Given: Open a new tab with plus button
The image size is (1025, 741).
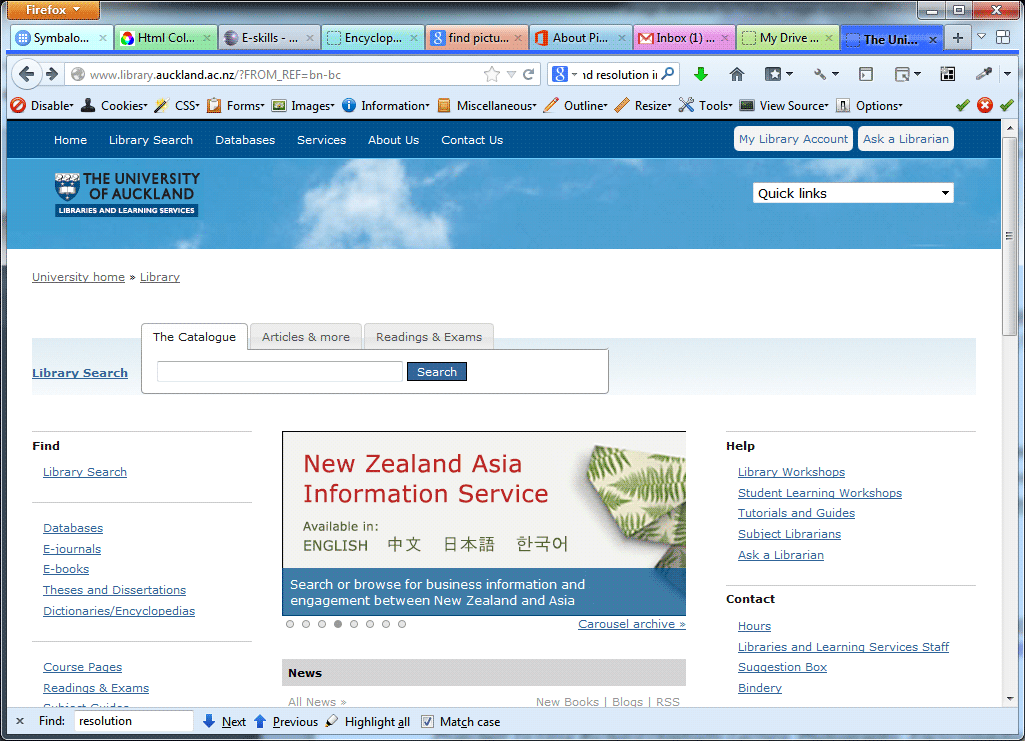Looking at the screenshot, I should coord(958,38).
